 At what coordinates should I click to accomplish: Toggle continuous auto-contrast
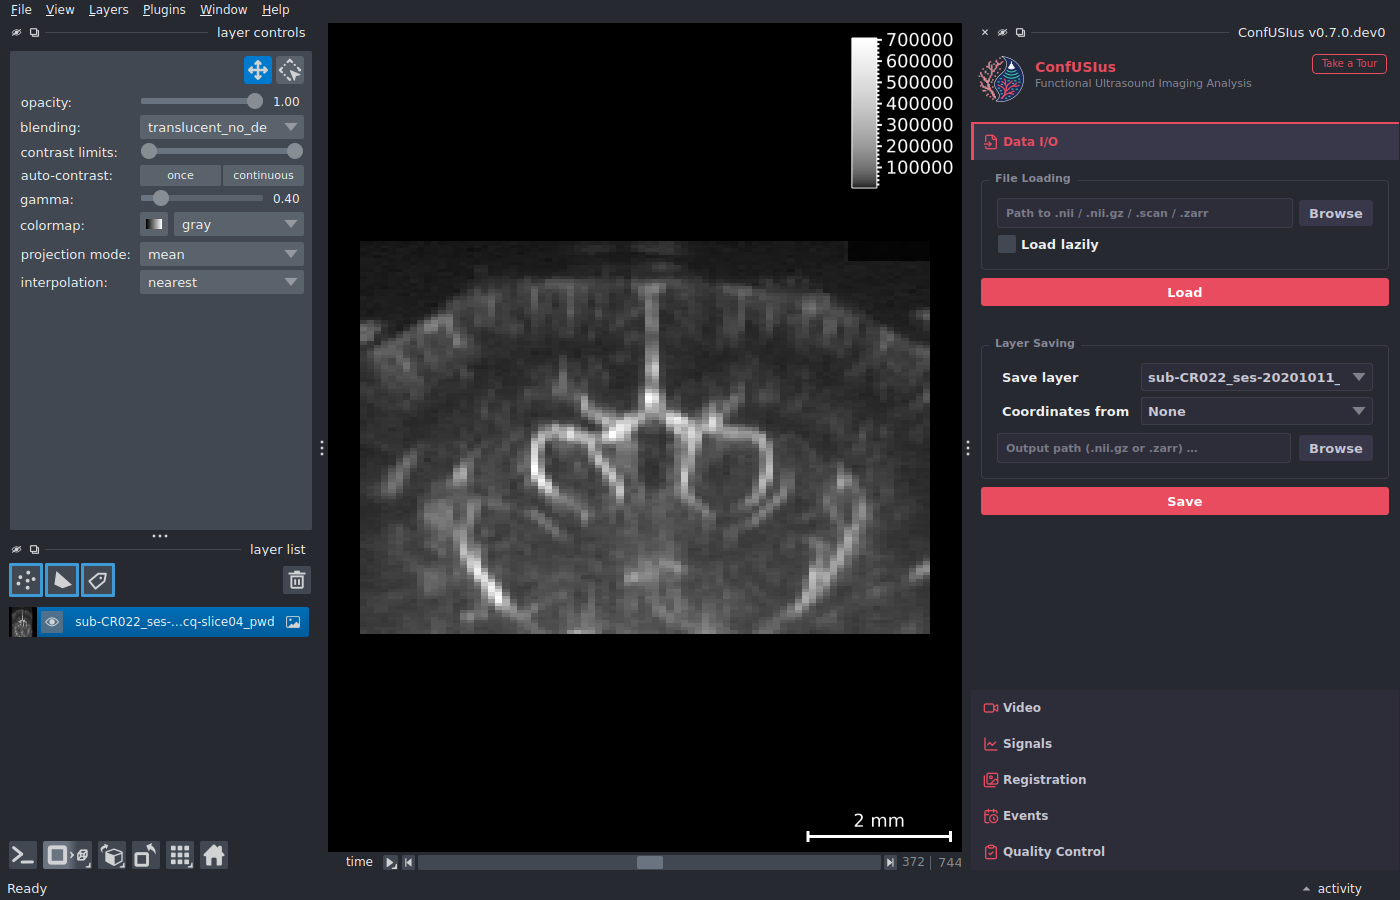click(263, 175)
